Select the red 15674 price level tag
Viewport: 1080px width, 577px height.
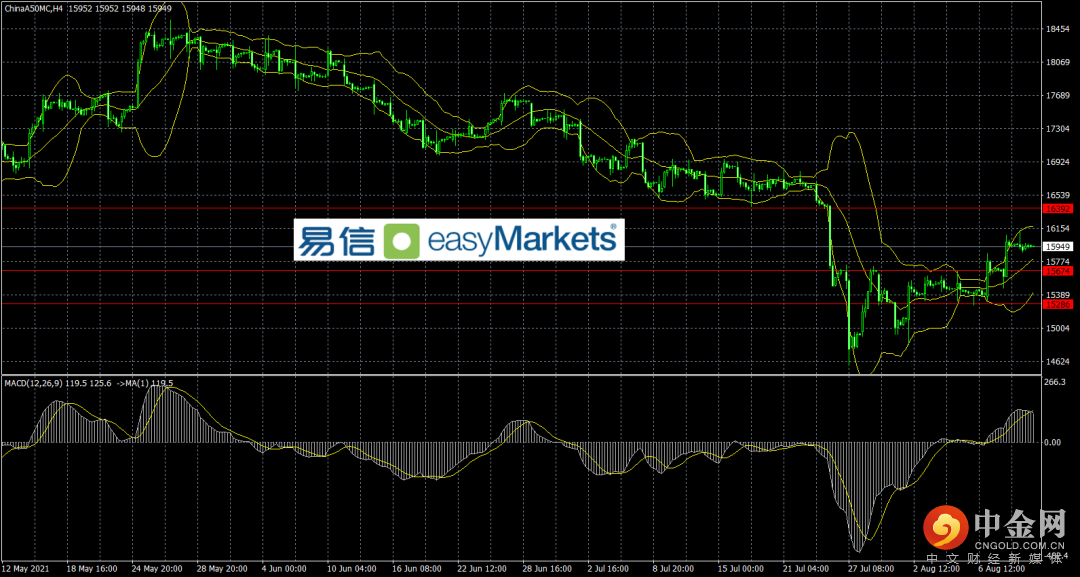[x=1057, y=271]
